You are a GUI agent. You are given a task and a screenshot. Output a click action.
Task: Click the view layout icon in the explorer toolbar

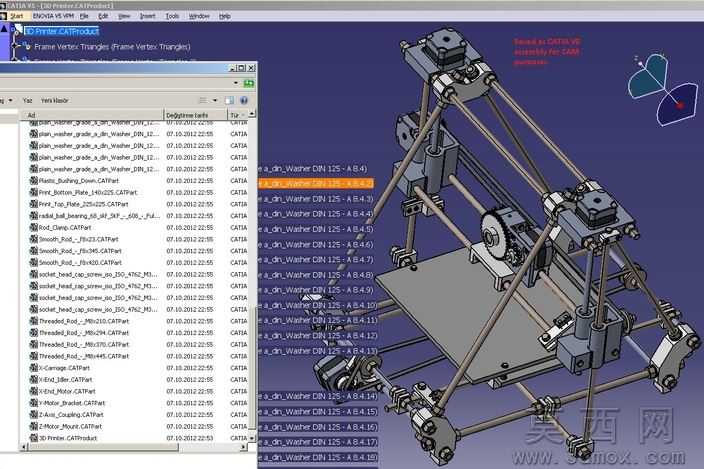[203, 101]
